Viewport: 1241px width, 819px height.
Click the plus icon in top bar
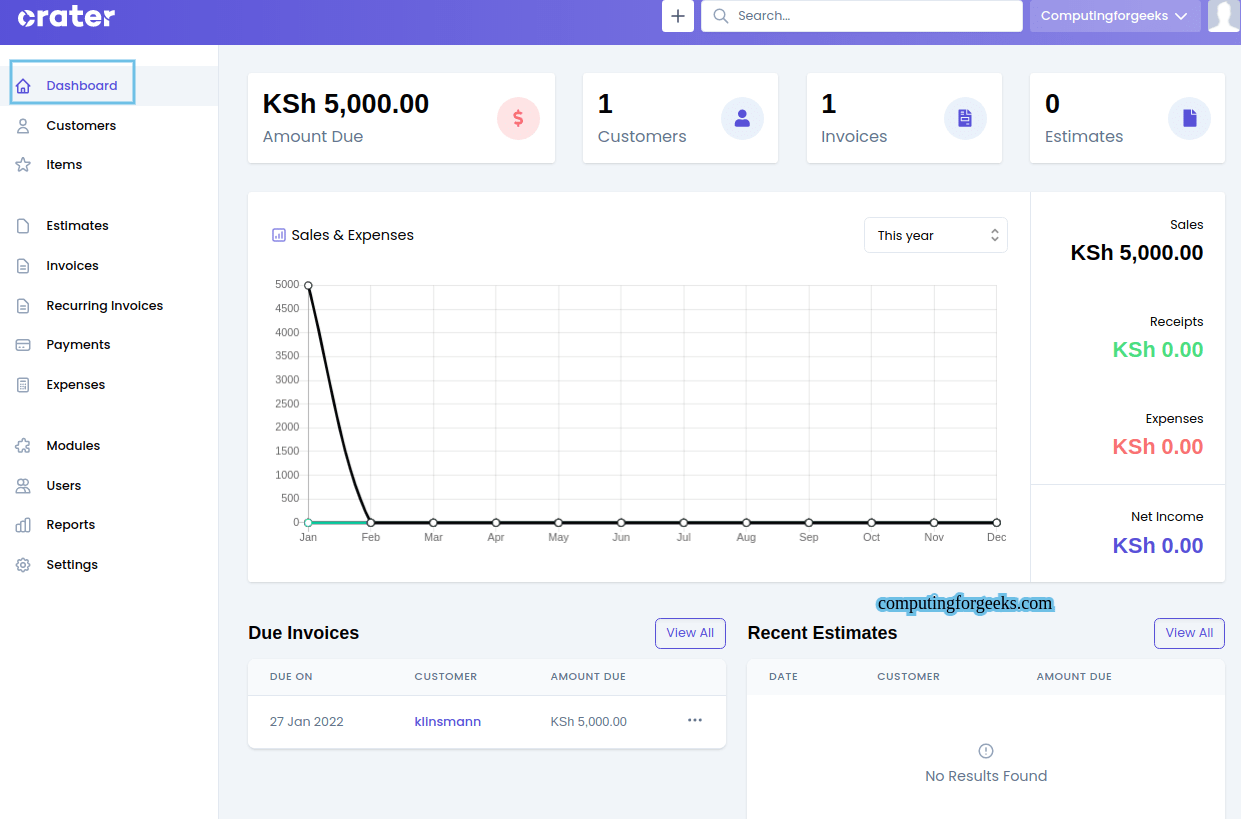678,16
